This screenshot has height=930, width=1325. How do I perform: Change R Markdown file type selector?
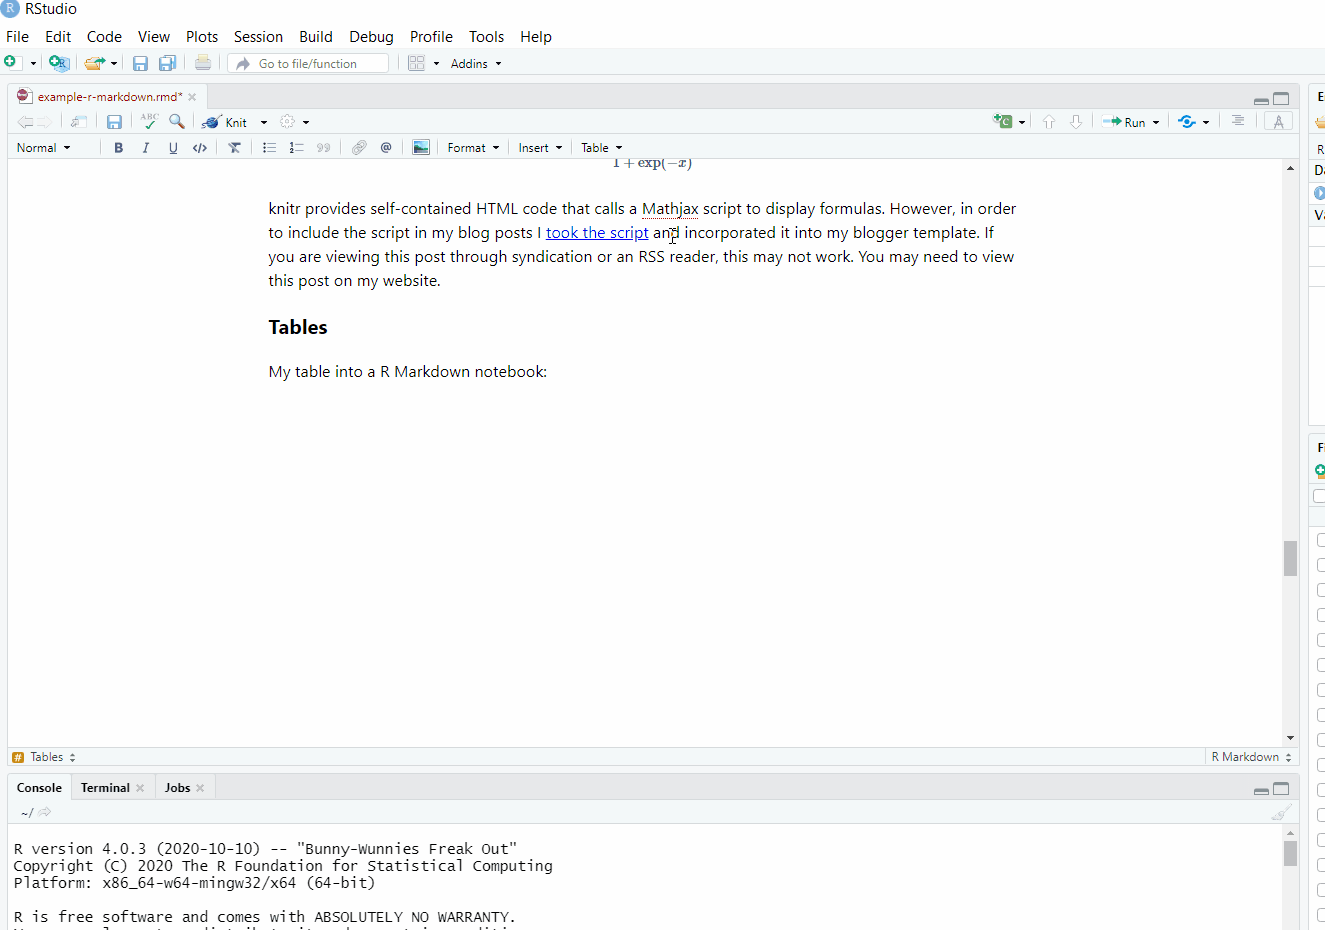1251,757
